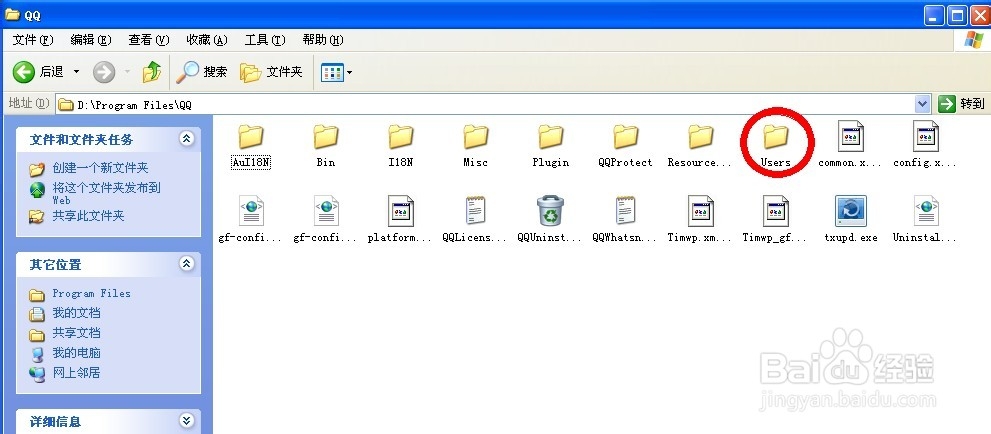Select the first gf-confi... file
991x434 pixels.
tap(251, 220)
